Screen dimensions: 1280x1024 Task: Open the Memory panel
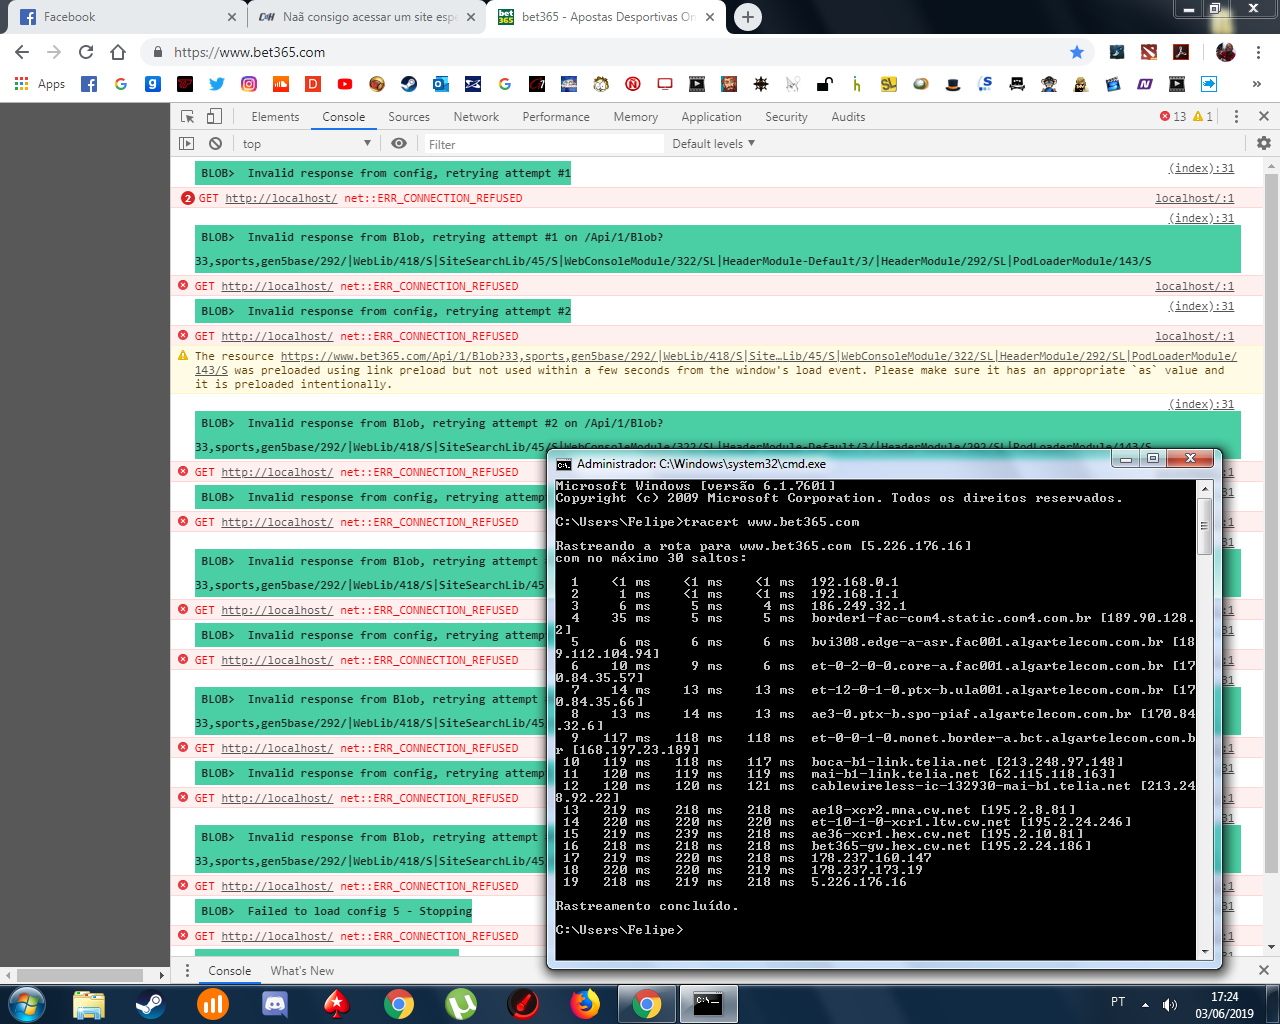pyautogui.click(x=636, y=117)
